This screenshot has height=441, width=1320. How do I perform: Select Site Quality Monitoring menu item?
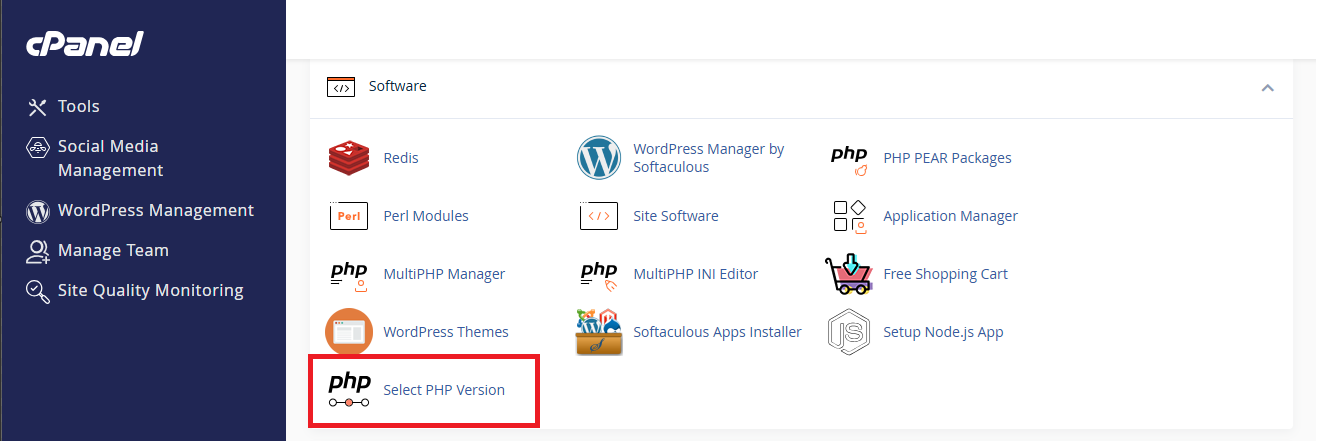pyautogui.click(x=151, y=291)
